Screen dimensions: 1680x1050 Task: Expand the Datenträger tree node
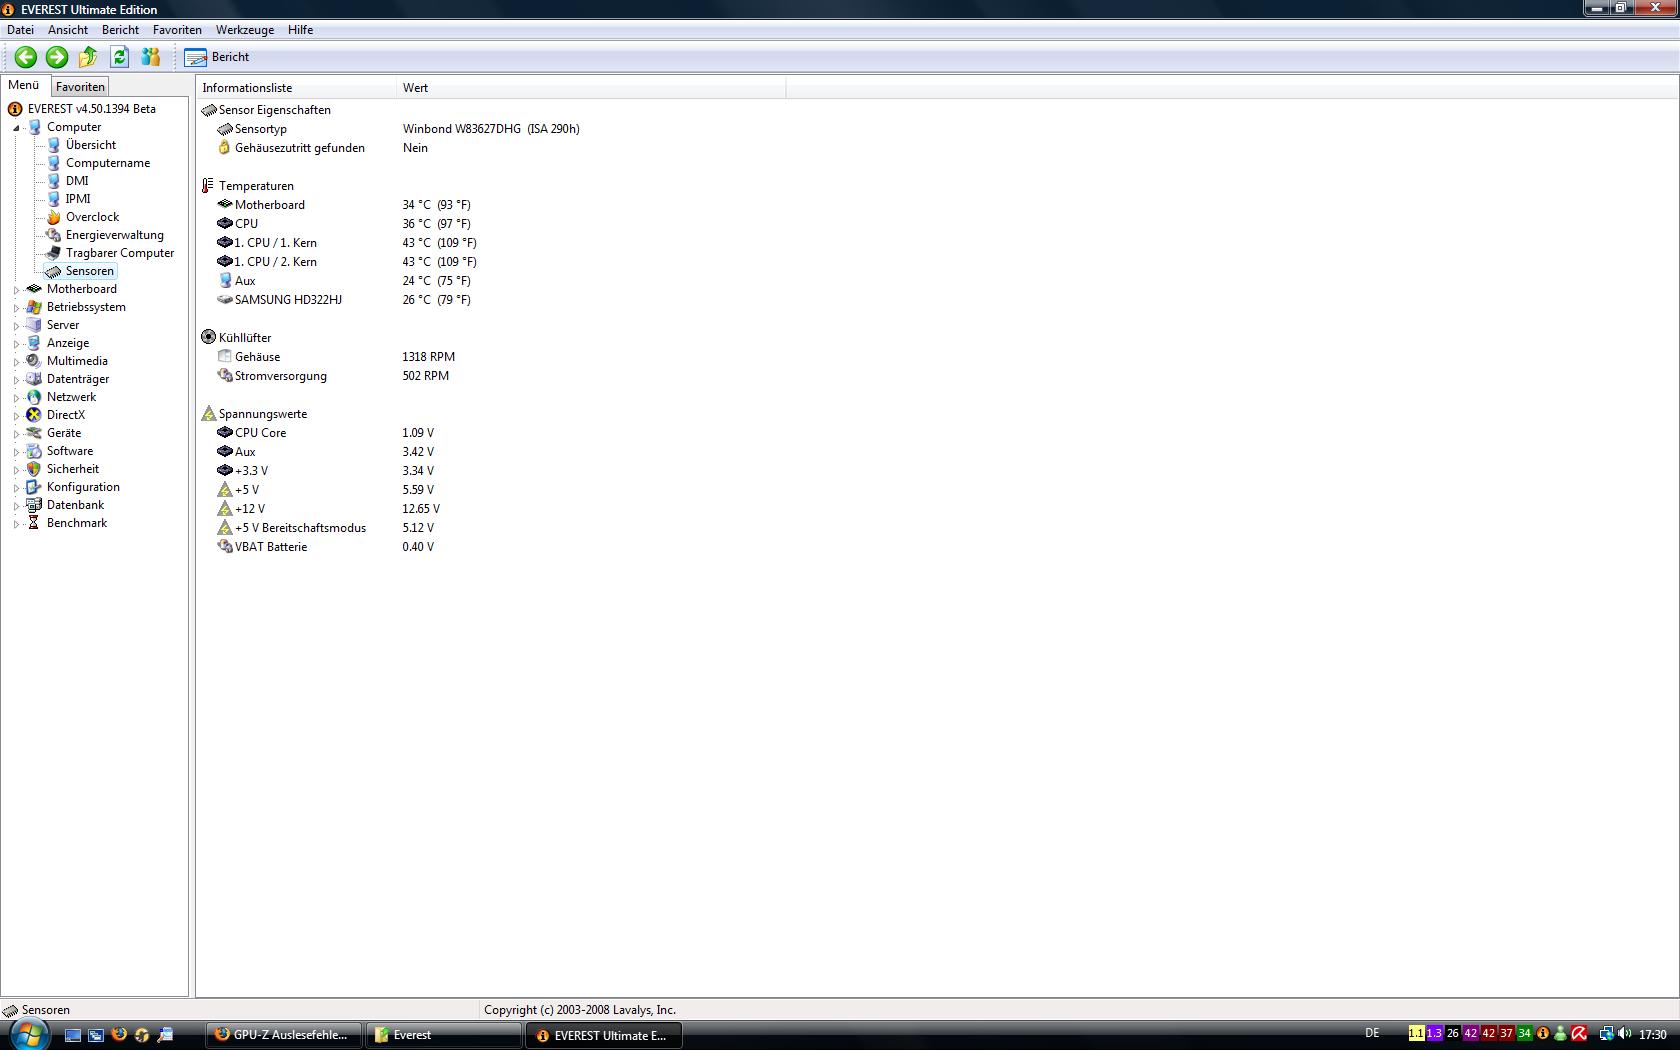[17, 380]
